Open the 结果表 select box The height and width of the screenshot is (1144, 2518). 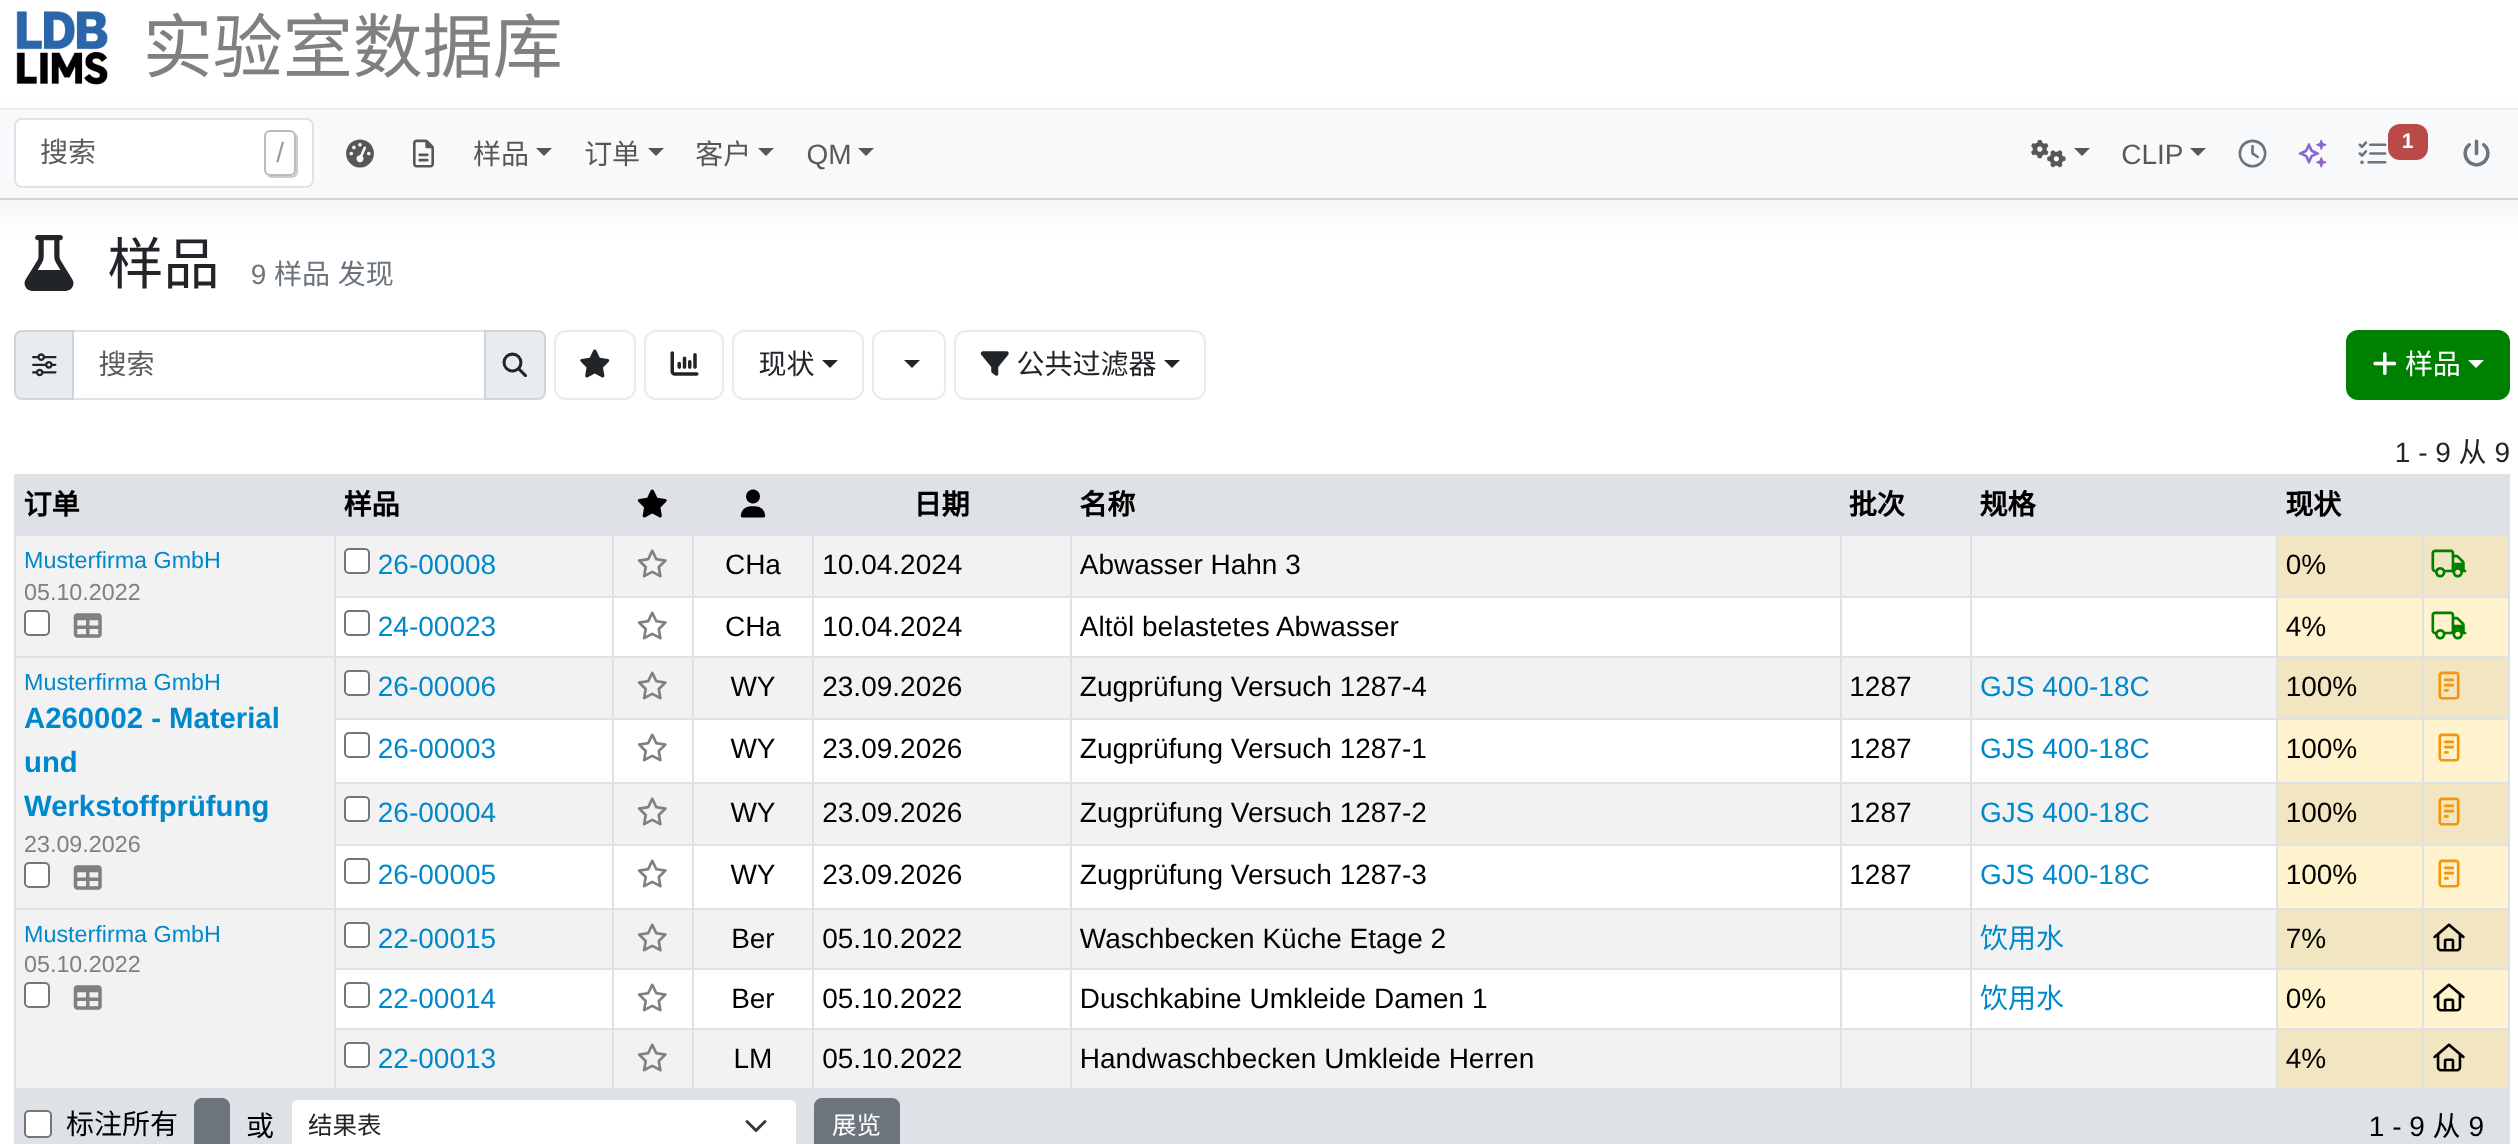543,1124
